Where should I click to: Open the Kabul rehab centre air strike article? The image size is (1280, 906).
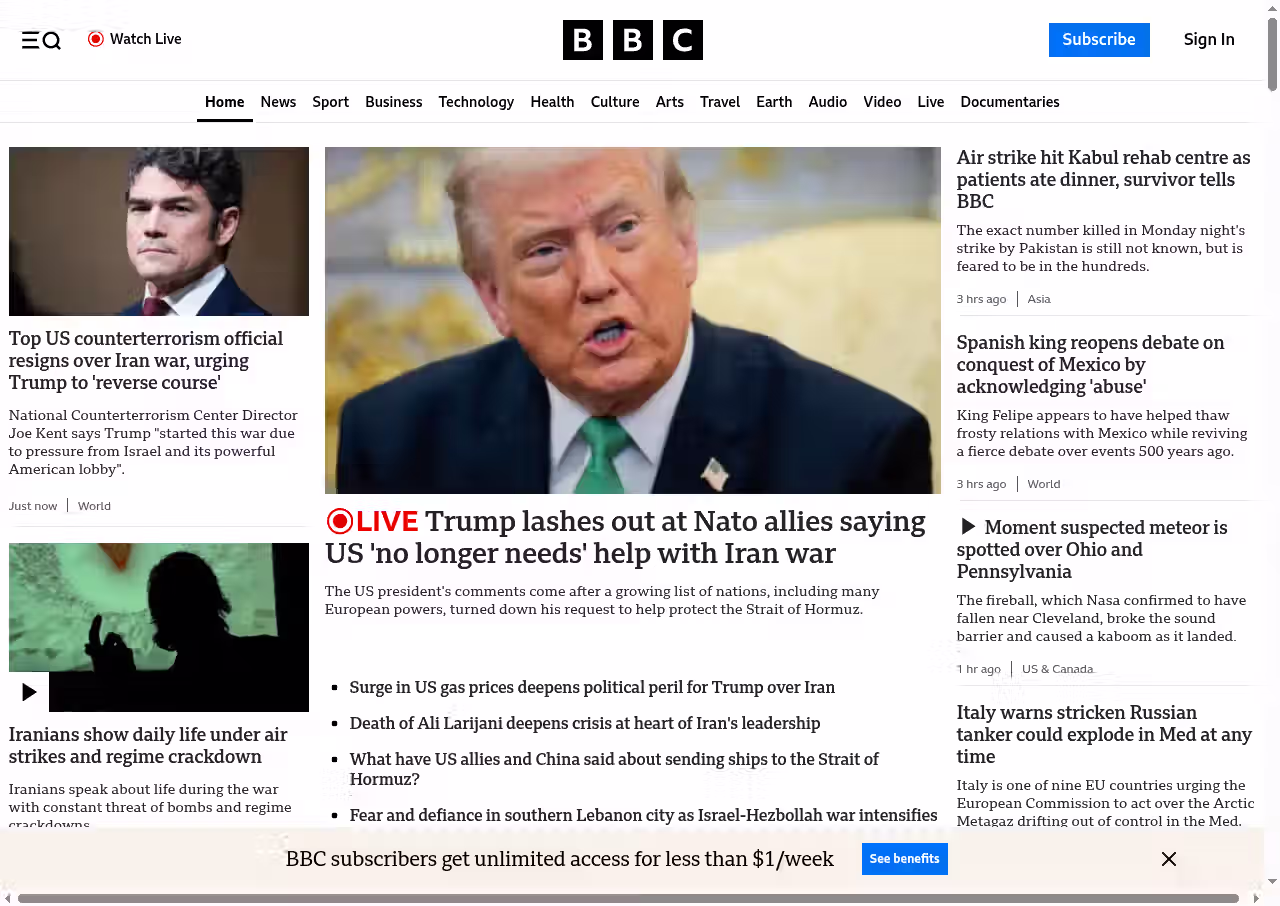tap(1103, 180)
